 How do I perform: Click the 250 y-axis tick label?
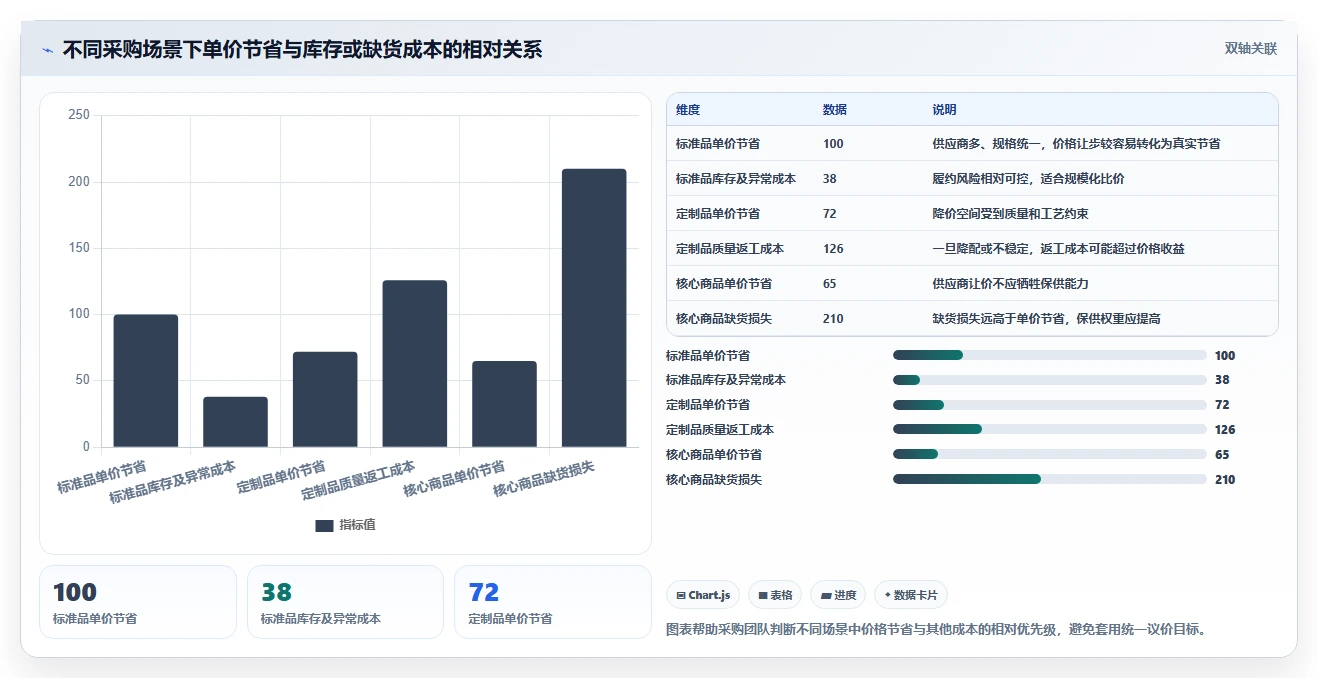click(79, 115)
